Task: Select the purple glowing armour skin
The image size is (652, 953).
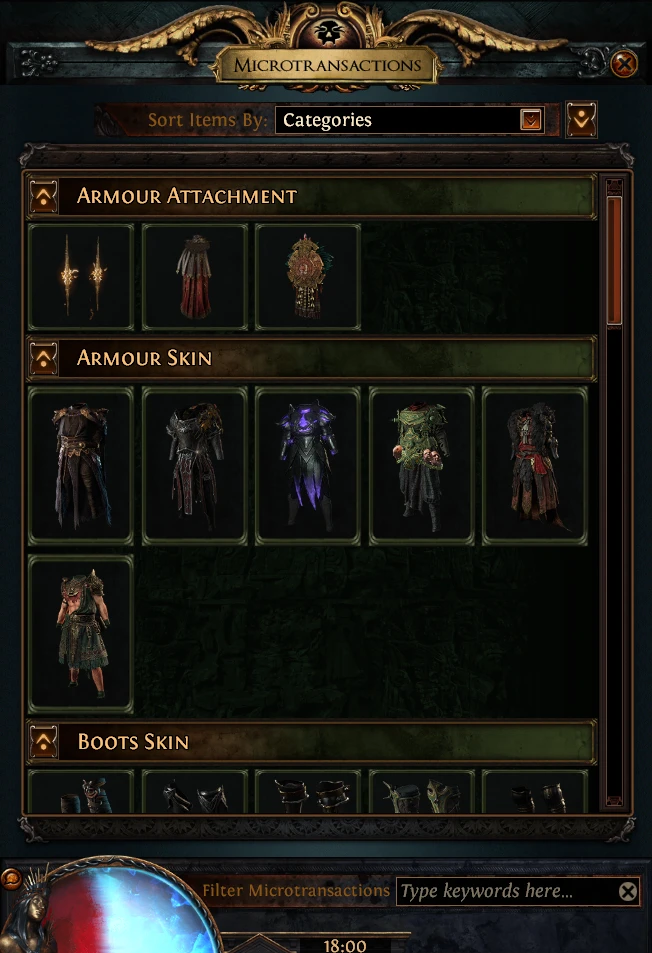Action: 308,466
